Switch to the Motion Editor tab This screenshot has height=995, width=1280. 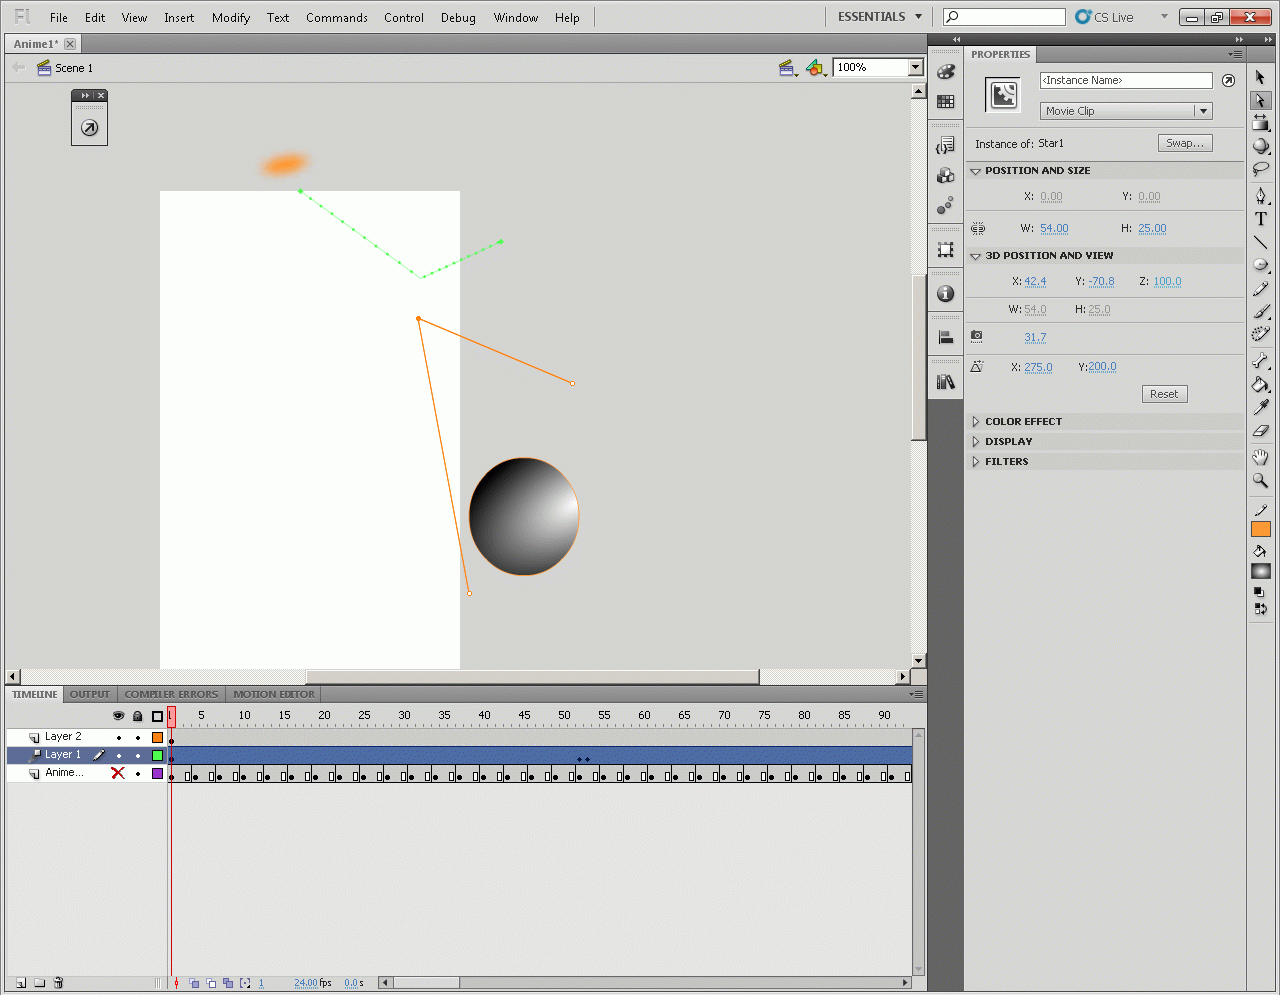[x=274, y=694]
